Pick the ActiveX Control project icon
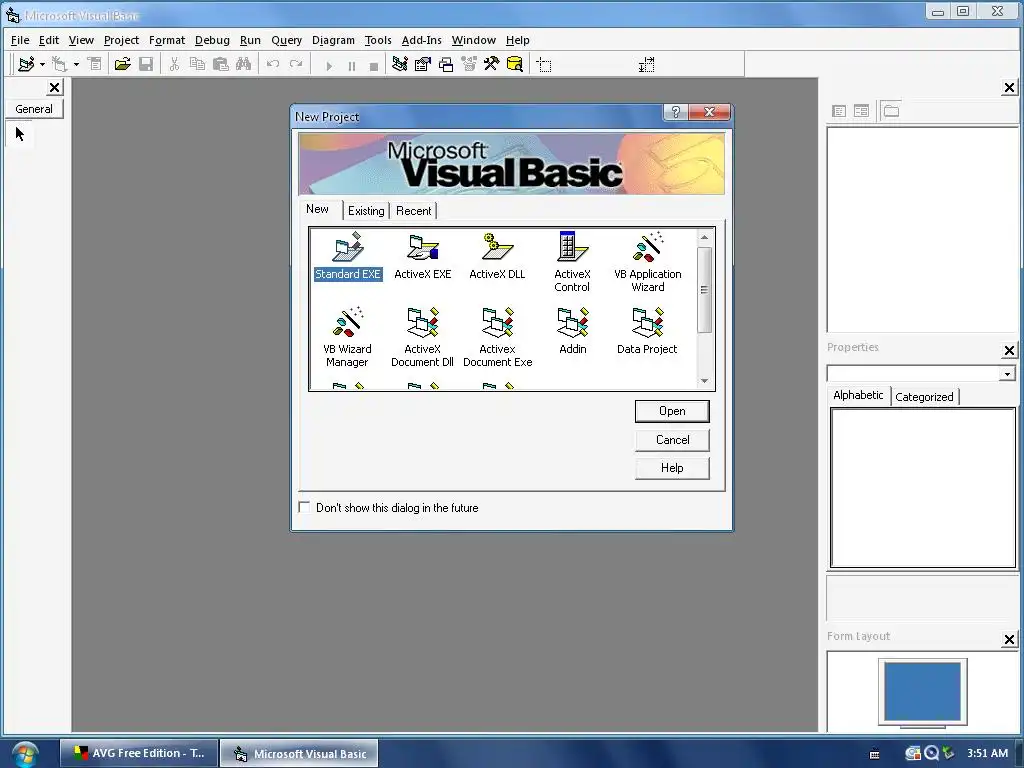The height and width of the screenshot is (768, 1024). [x=572, y=262]
